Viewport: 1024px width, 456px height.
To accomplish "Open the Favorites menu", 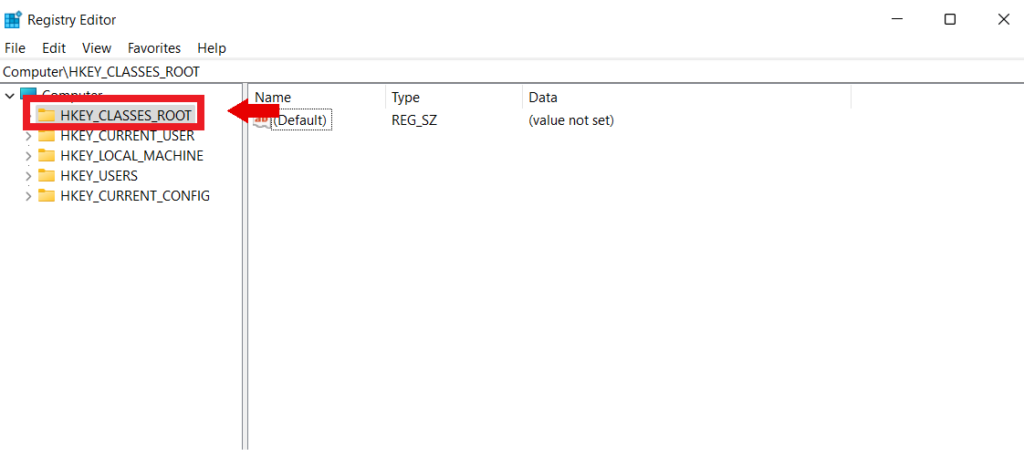I will (x=154, y=48).
